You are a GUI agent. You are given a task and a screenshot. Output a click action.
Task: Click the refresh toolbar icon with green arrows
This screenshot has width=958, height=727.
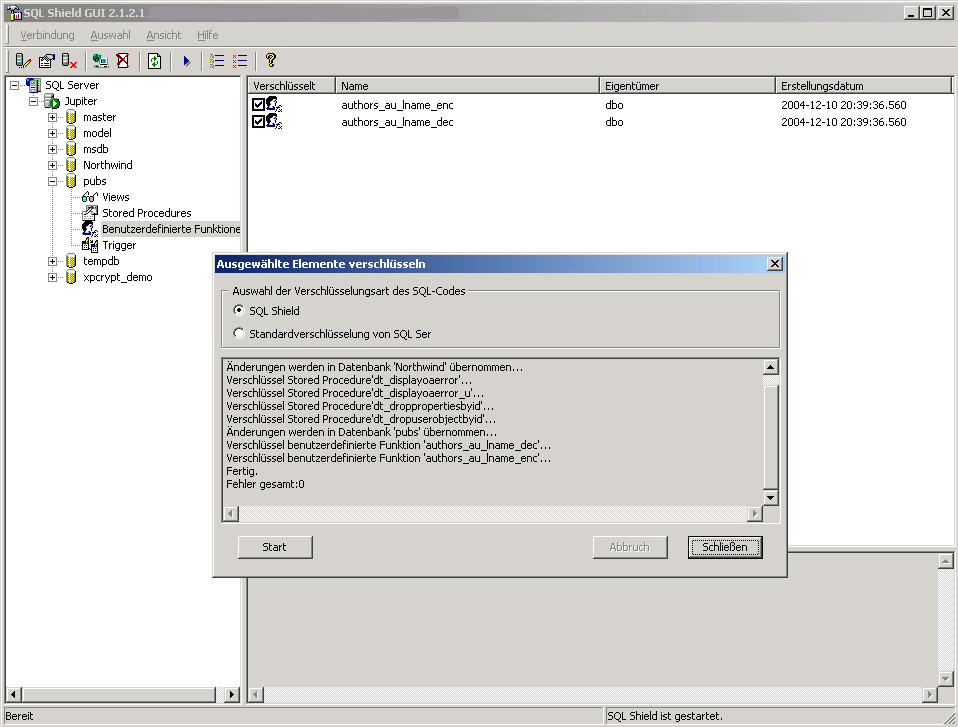(x=155, y=61)
